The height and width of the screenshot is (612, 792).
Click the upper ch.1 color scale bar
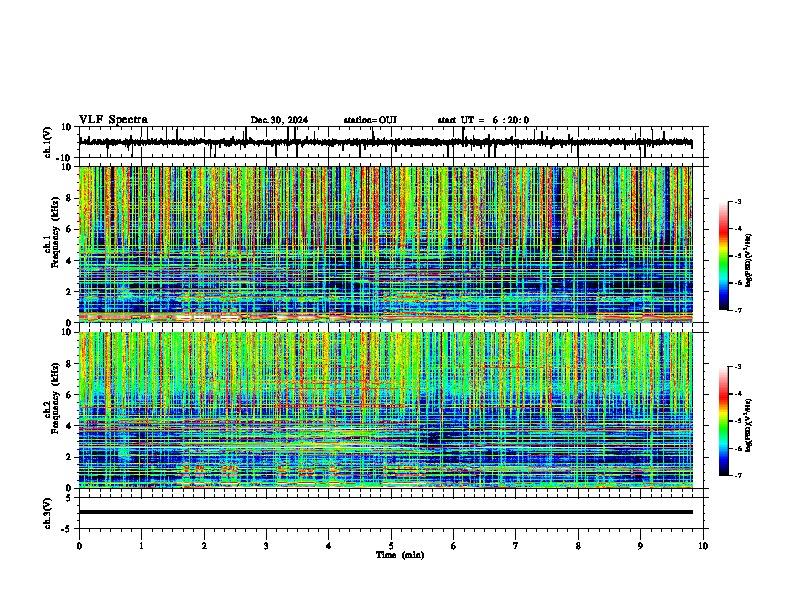tap(724, 256)
